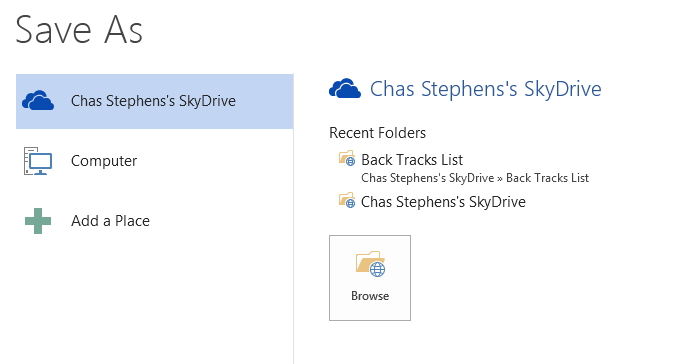Click the Browse button label

(370, 296)
